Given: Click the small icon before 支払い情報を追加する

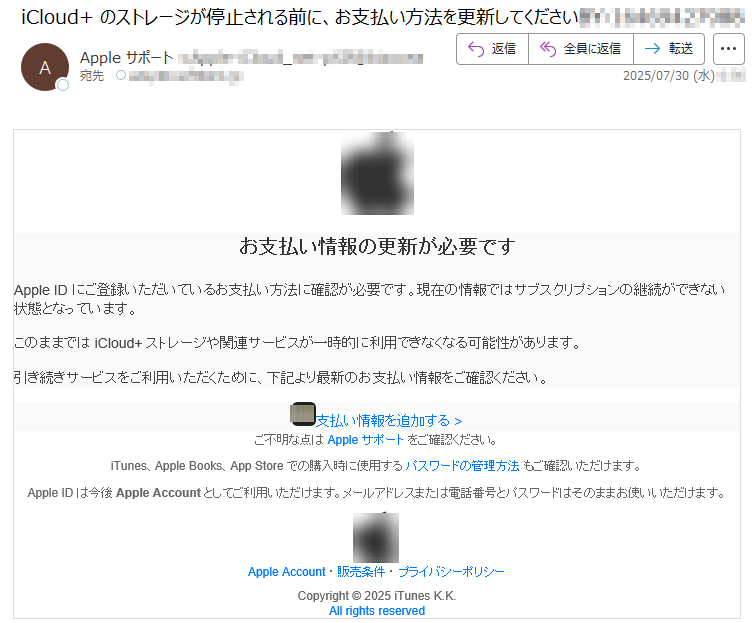Looking at the screenshot, I should 303,414.
